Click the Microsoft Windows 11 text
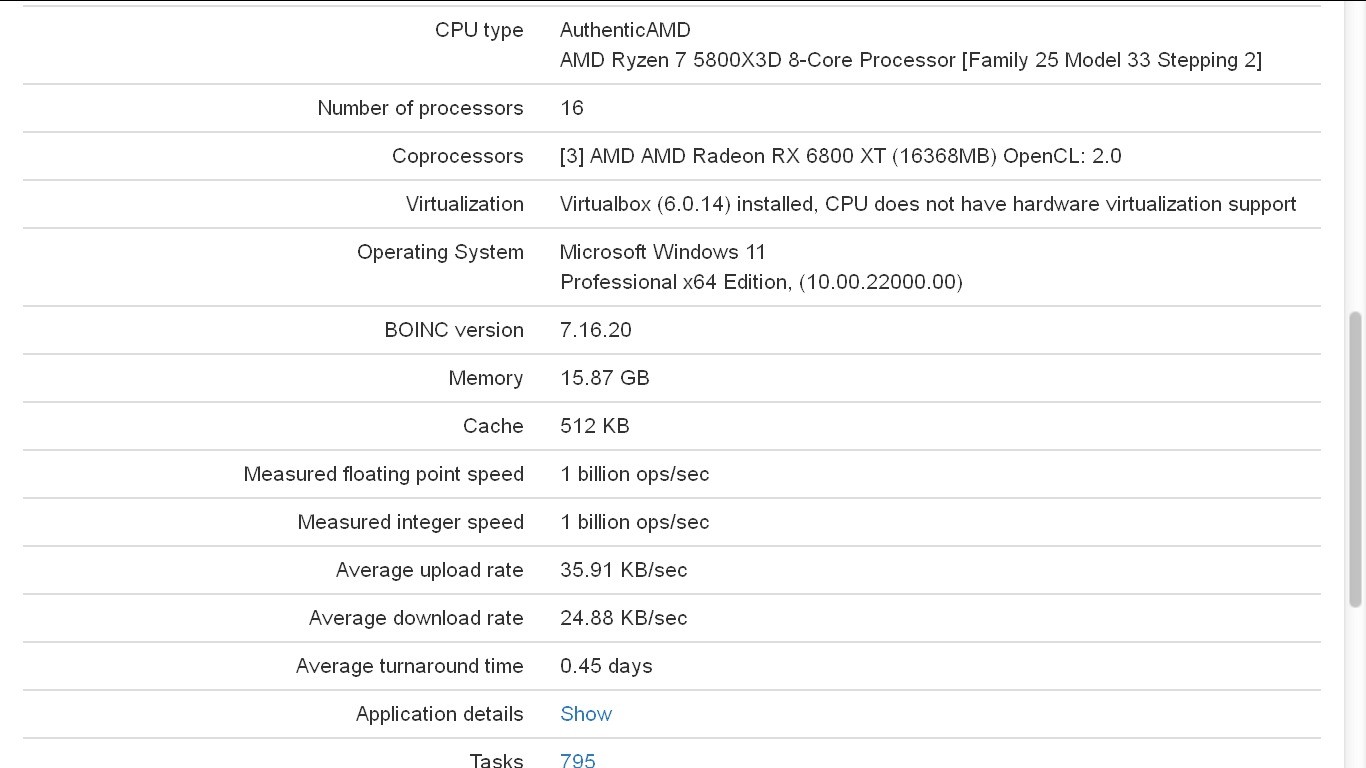The image size is (1366, 768). (662, 252)
